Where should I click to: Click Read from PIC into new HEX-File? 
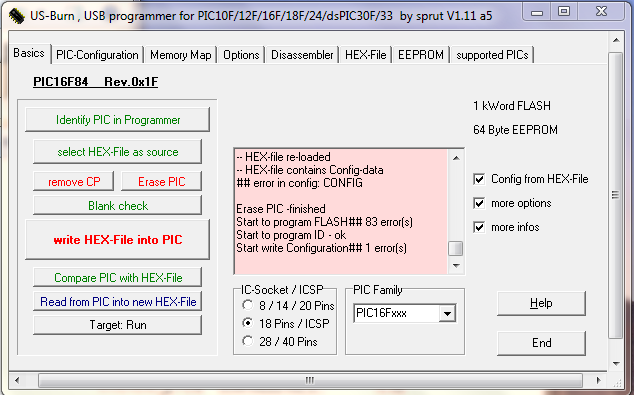pyautogui.click(x=118, y=302)
